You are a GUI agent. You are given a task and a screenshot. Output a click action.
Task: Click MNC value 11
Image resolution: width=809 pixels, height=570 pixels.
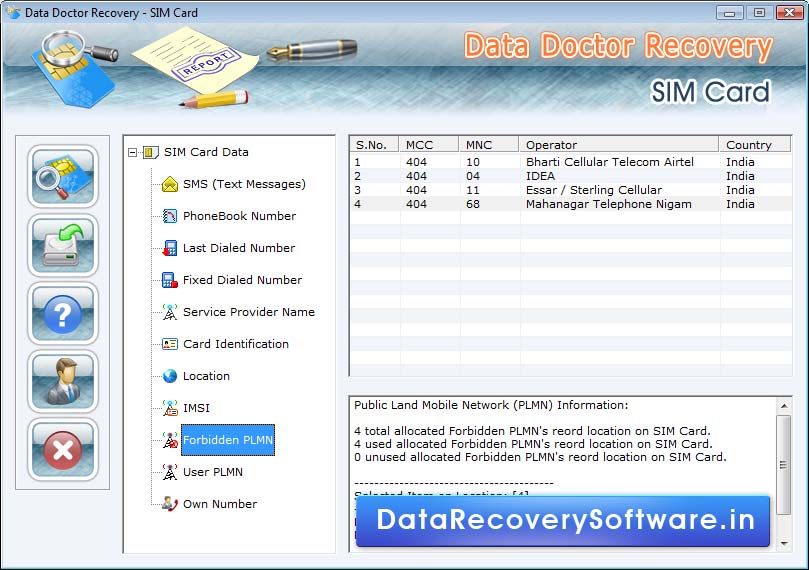coord(473,190)
